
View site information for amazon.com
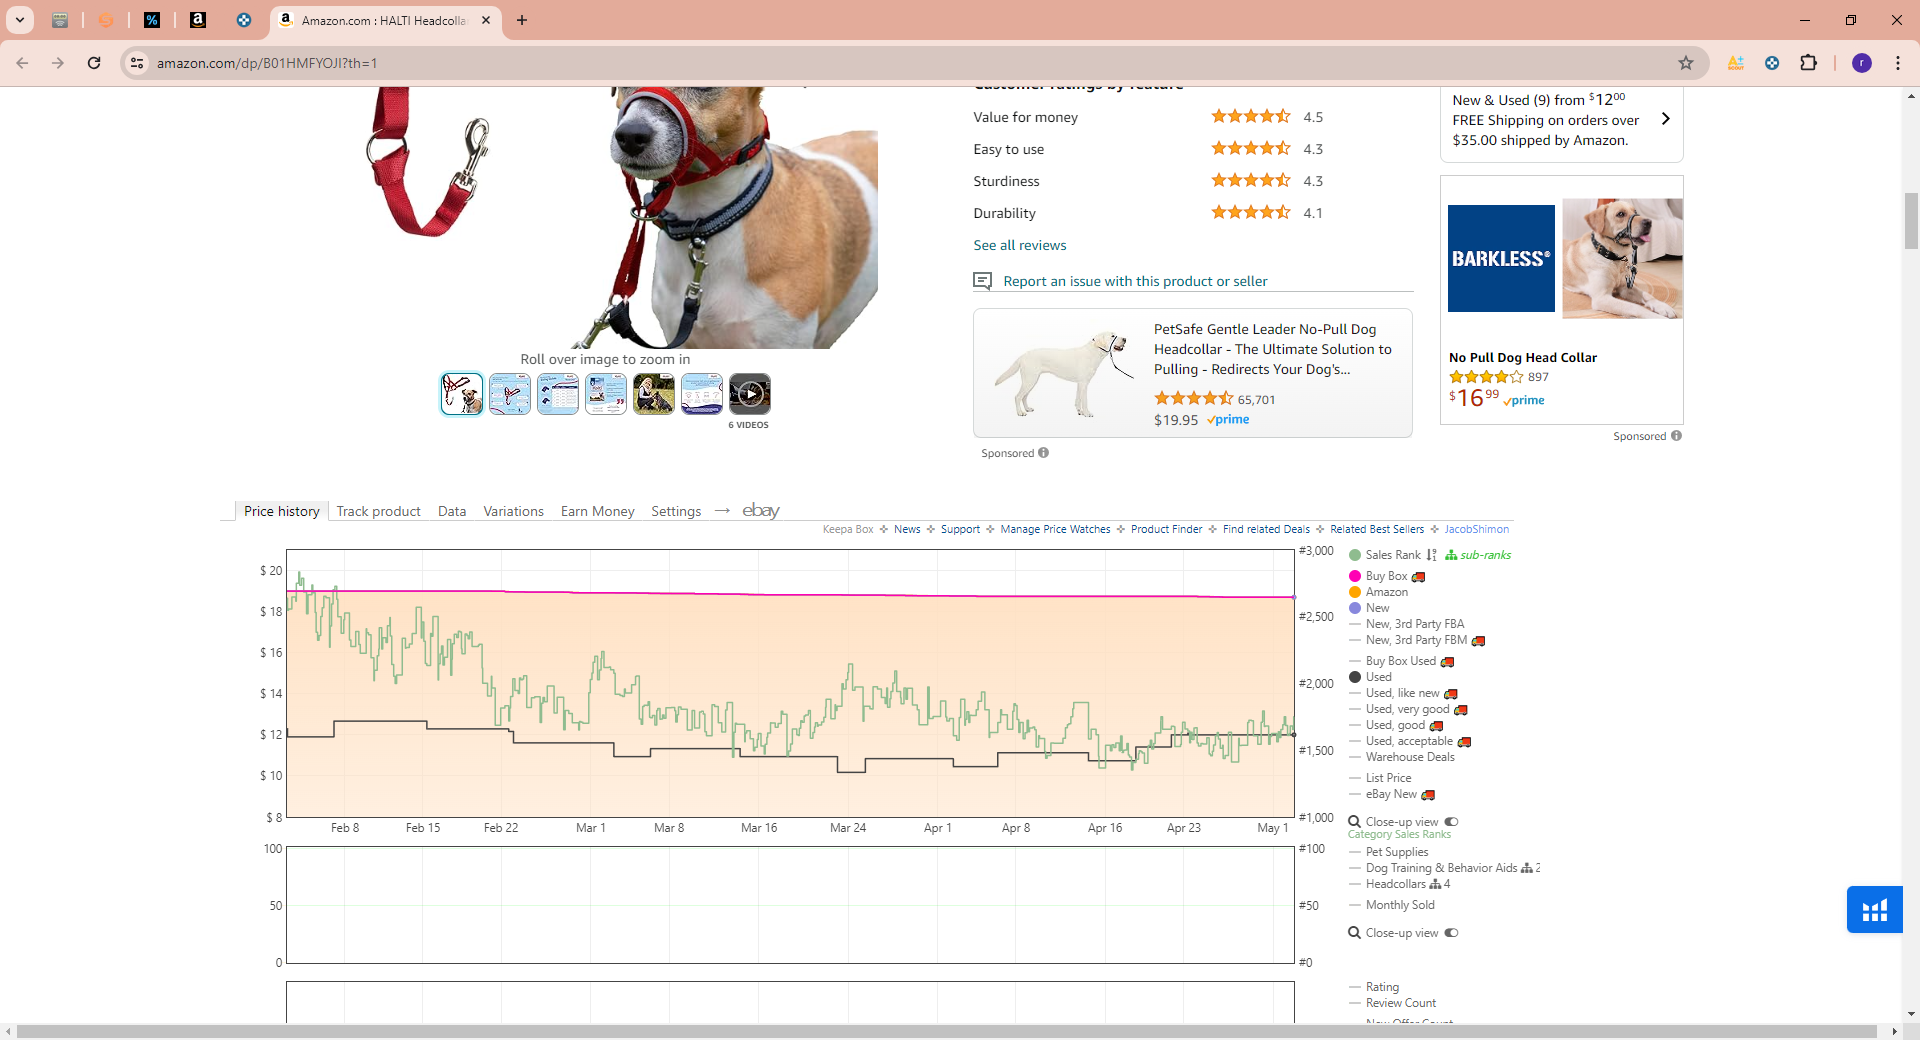tap(137, 63)
